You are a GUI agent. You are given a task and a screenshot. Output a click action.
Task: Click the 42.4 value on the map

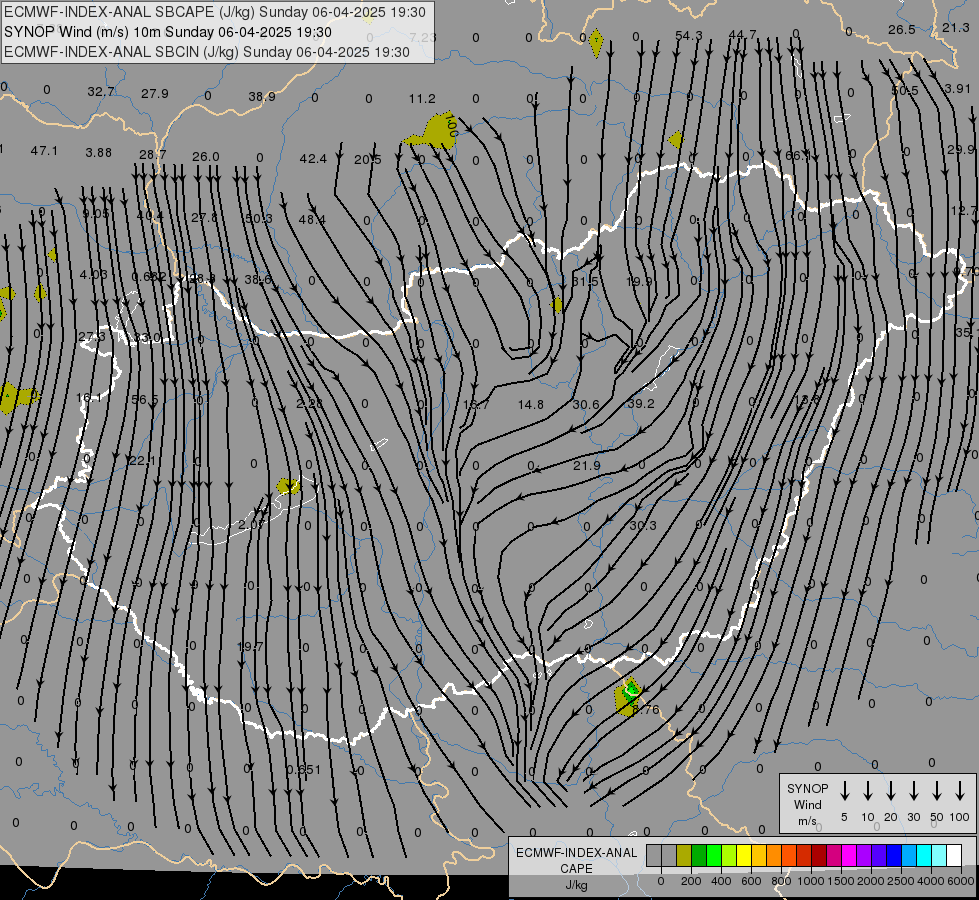(x=313, y=159)
